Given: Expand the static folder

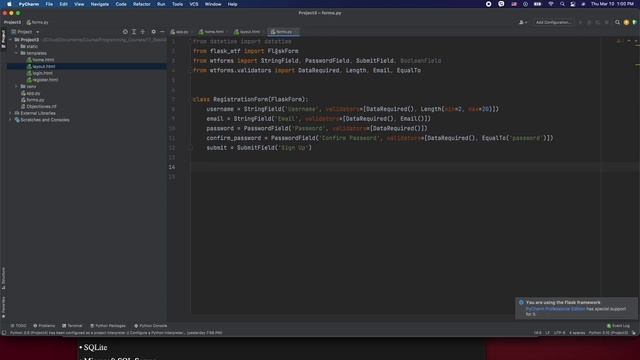Looking at the screenshot, I should [x=17, y=47].
